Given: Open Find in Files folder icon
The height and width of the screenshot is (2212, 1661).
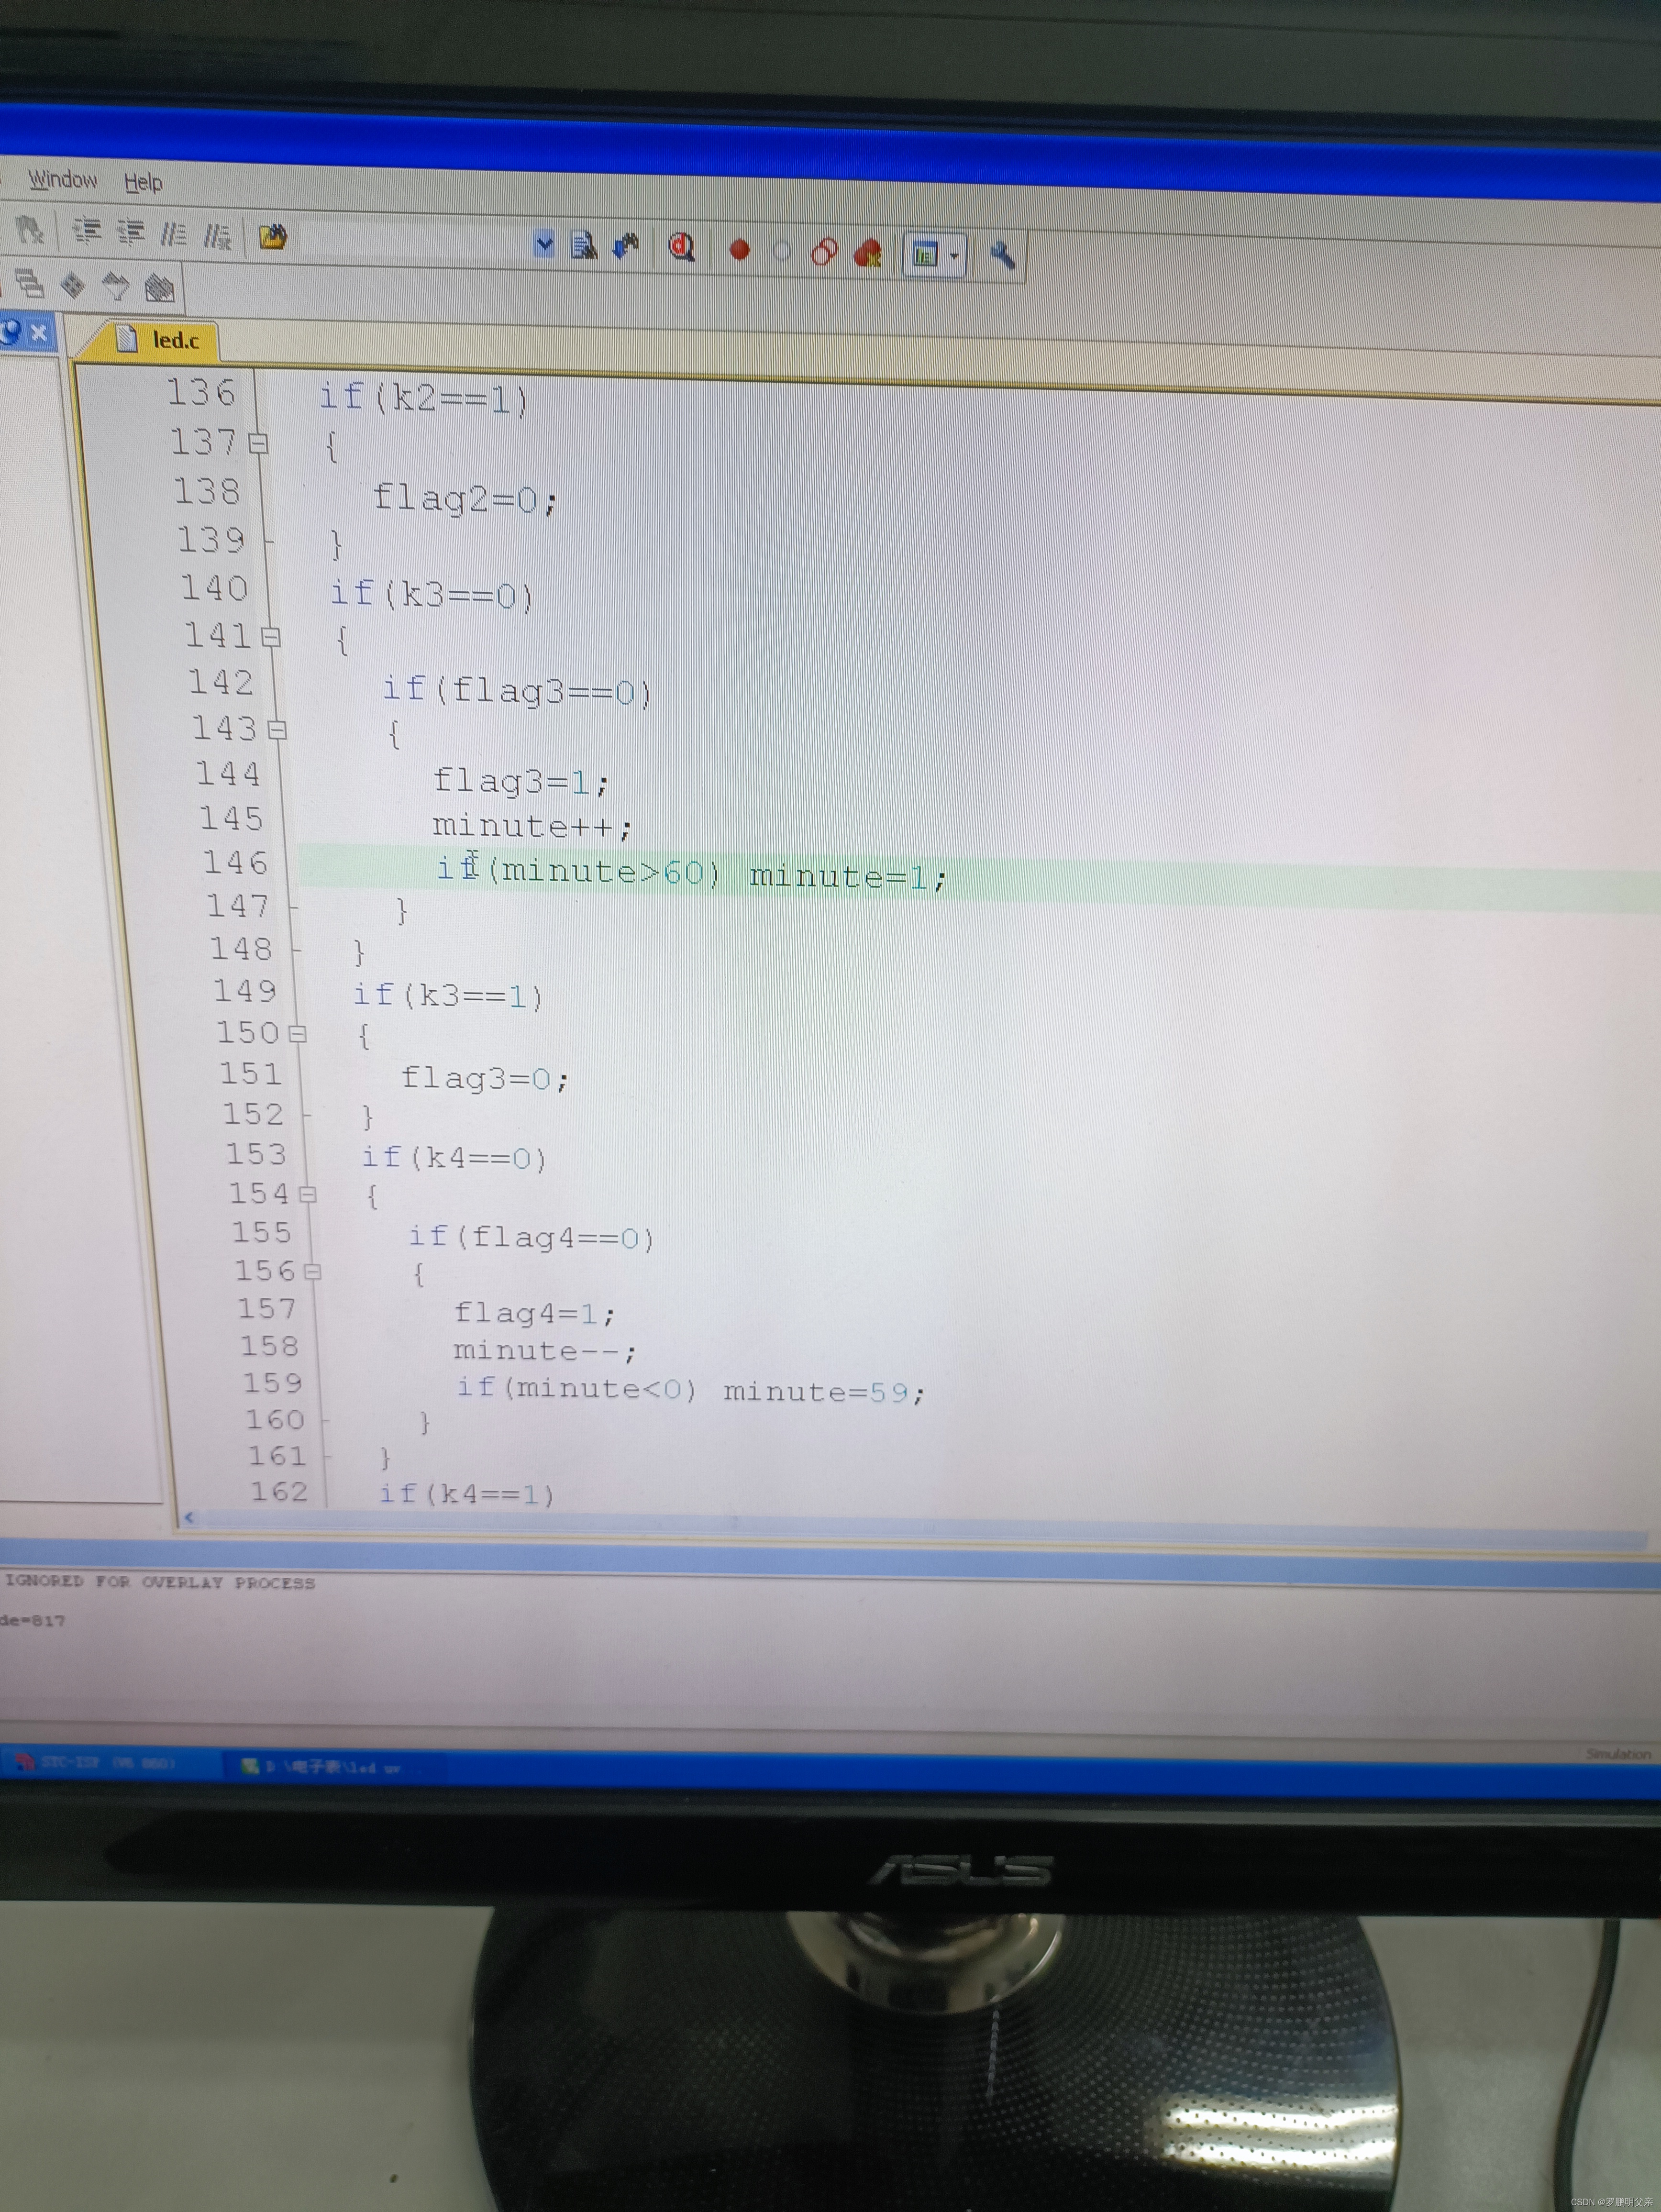Looking at the screenshot, I should tap(273, 237).
